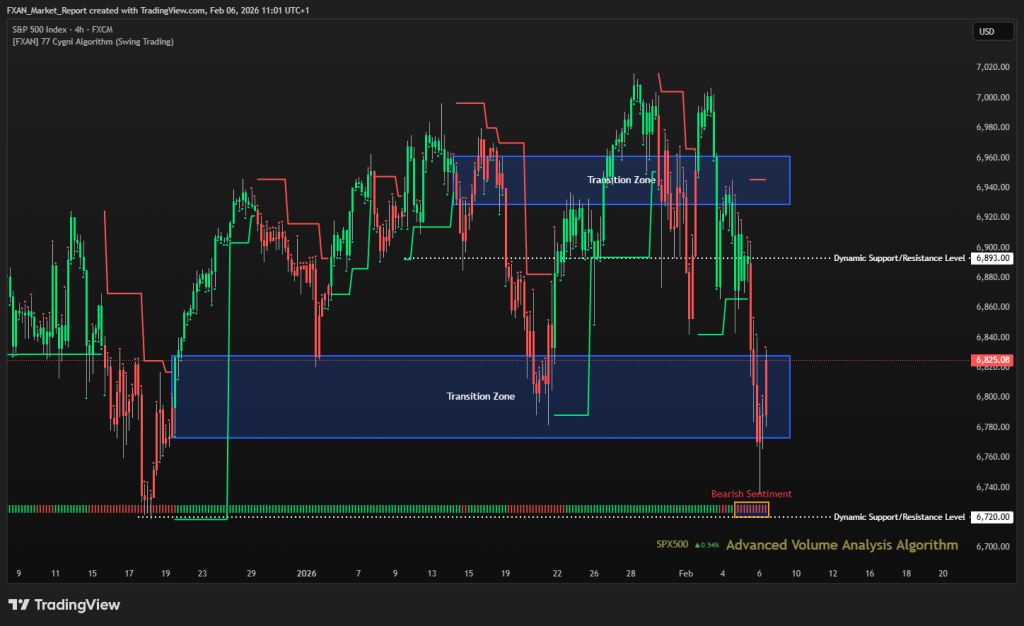
Task: Click the lower Dynamic Support/Resistance Level label
Action: (900, 517)
